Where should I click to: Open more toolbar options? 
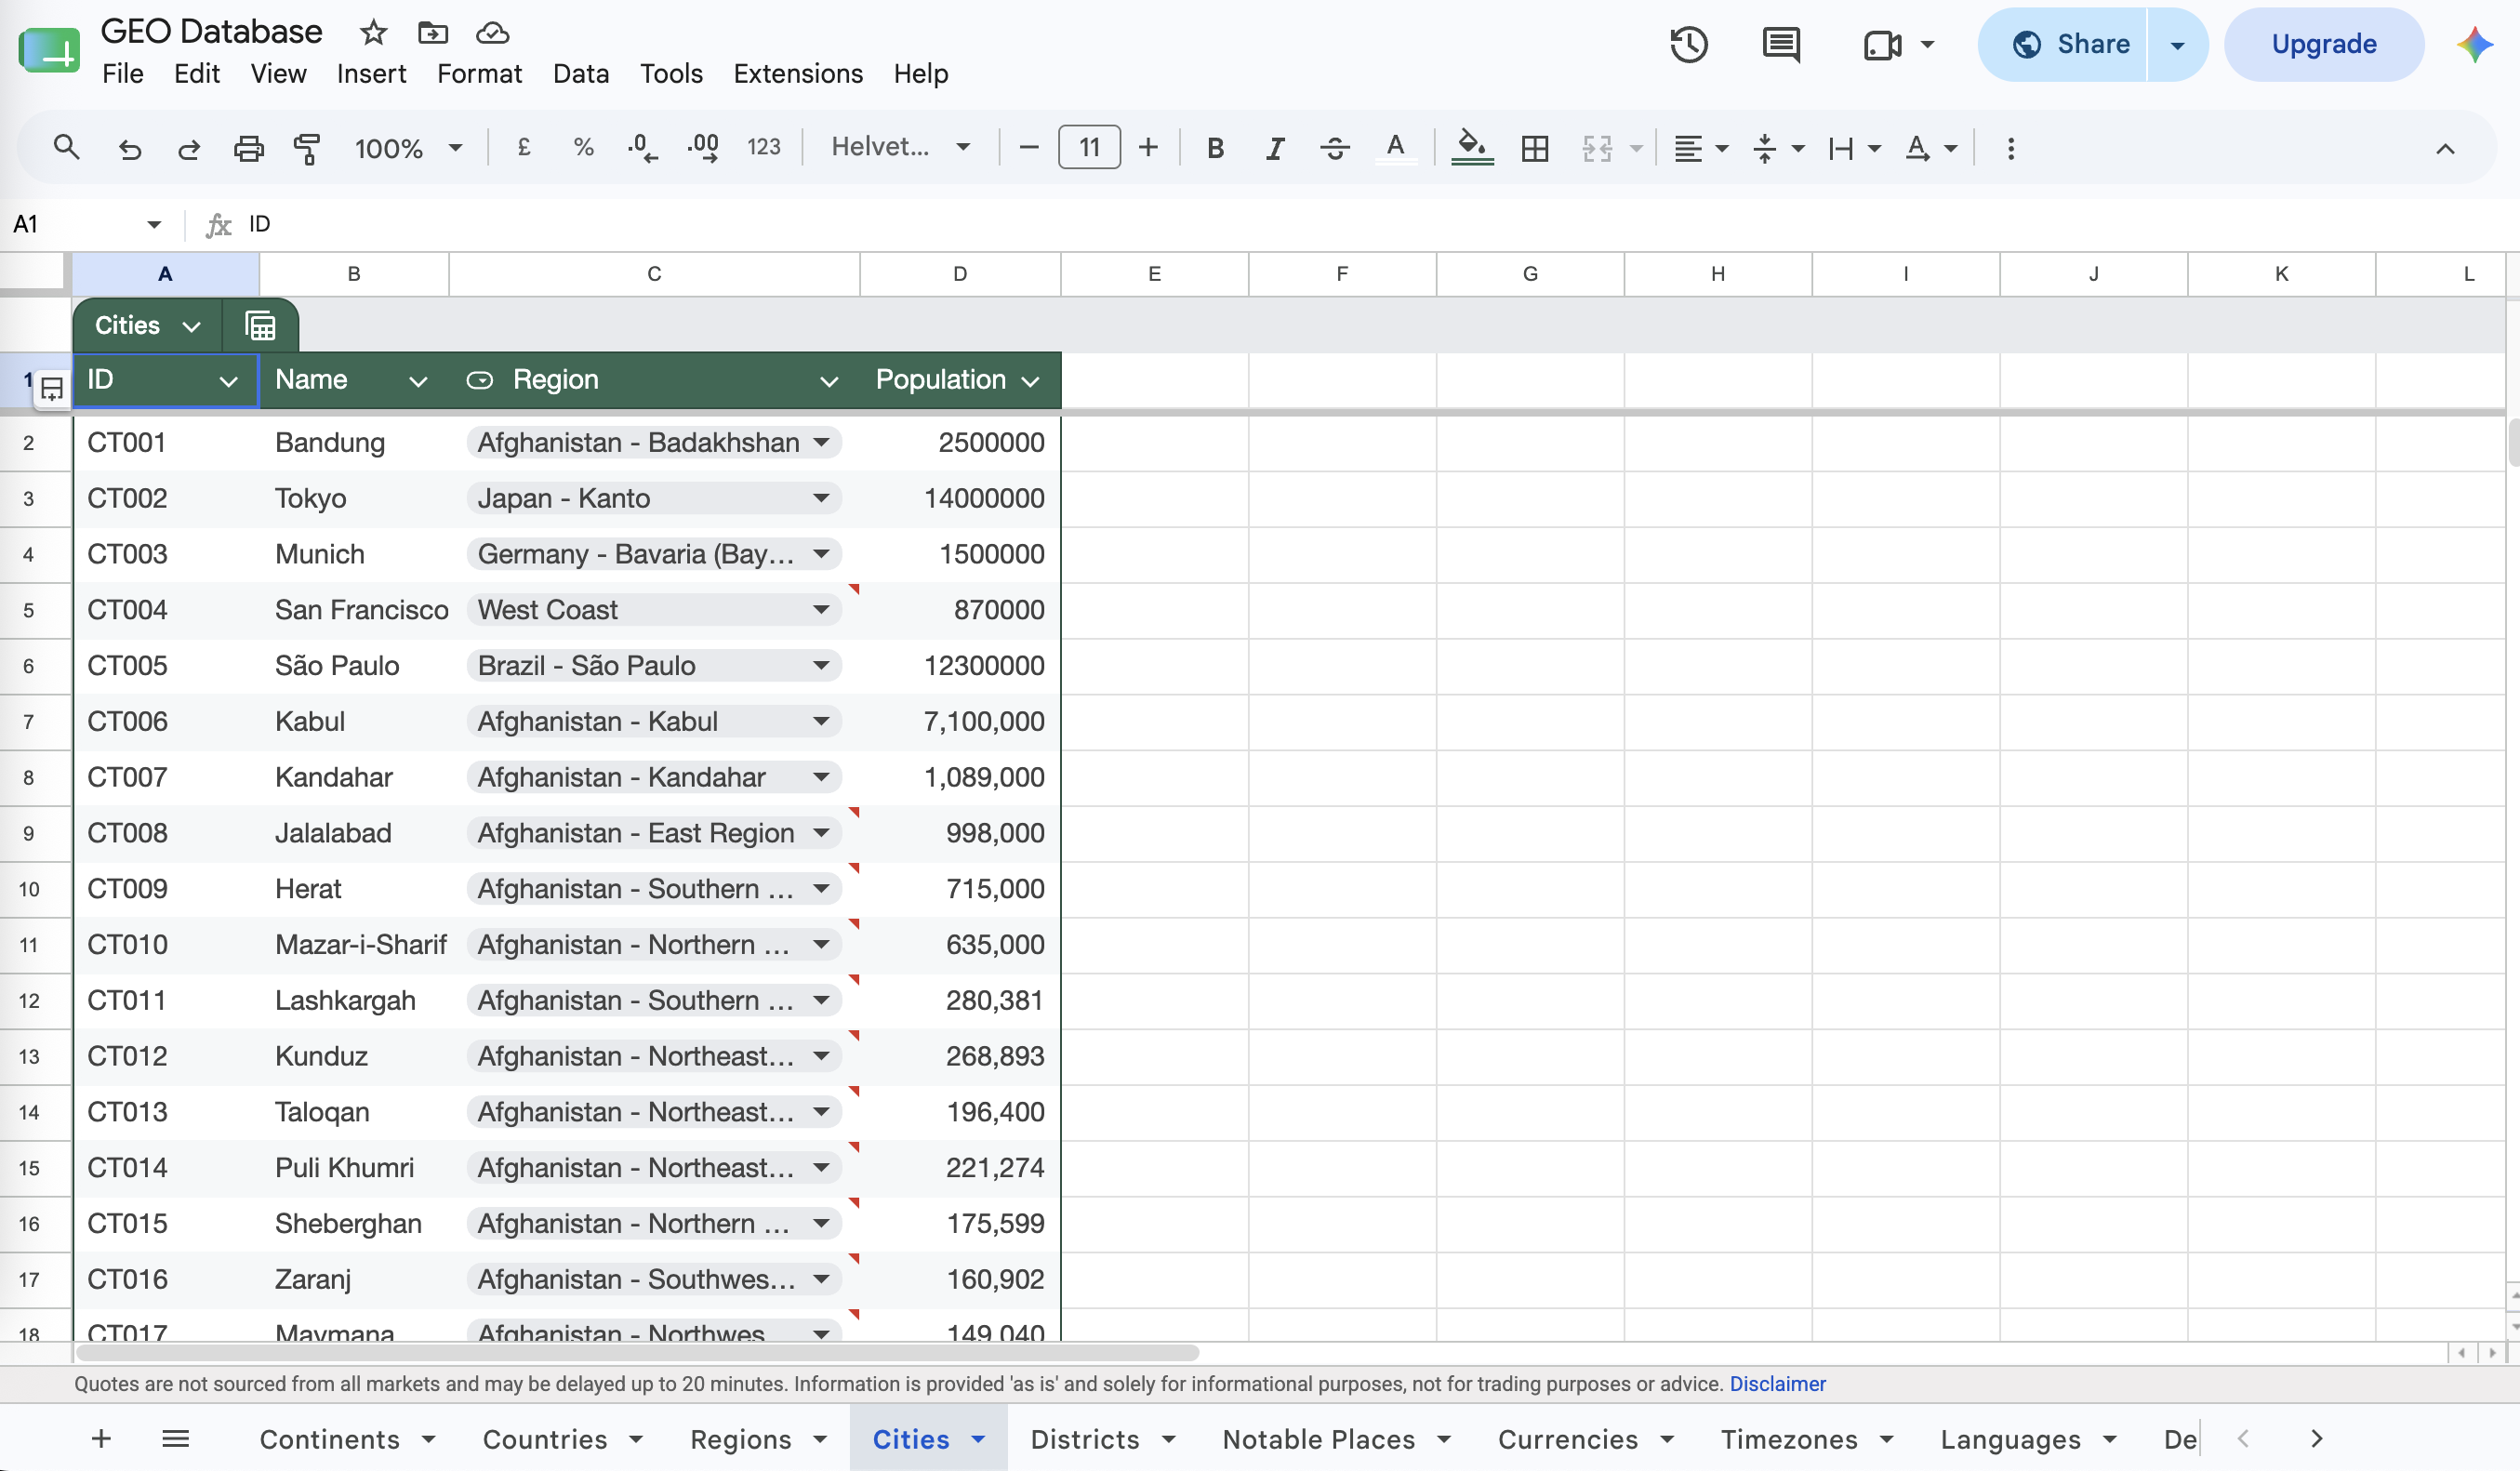(x=2010, y=148)
